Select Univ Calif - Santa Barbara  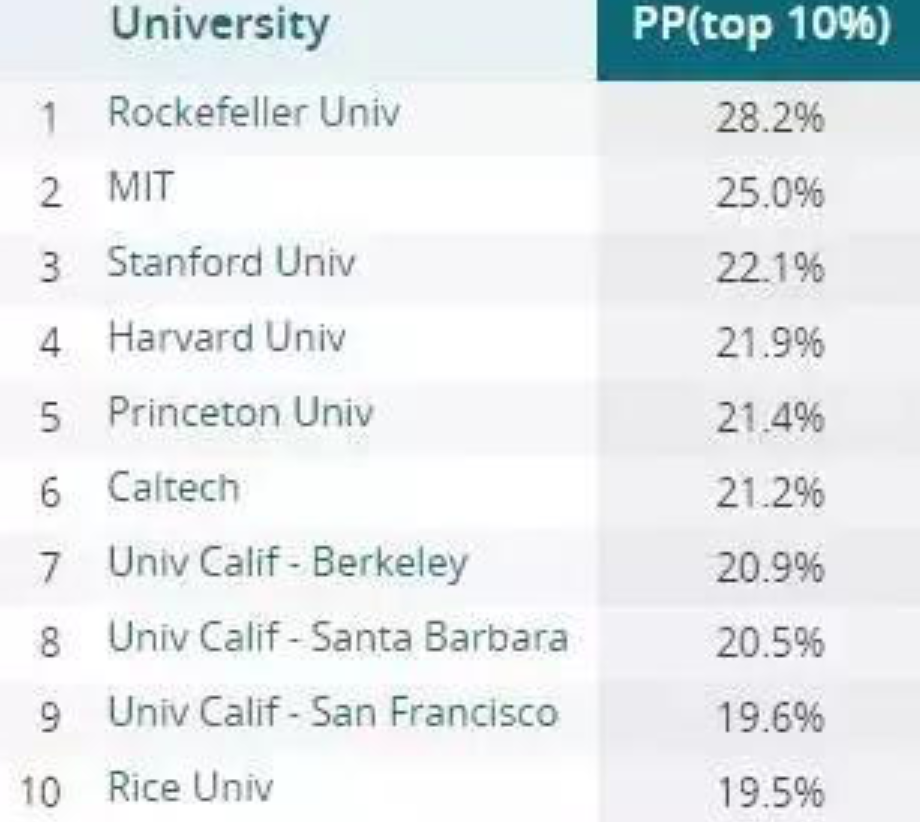tap(338, 638)
